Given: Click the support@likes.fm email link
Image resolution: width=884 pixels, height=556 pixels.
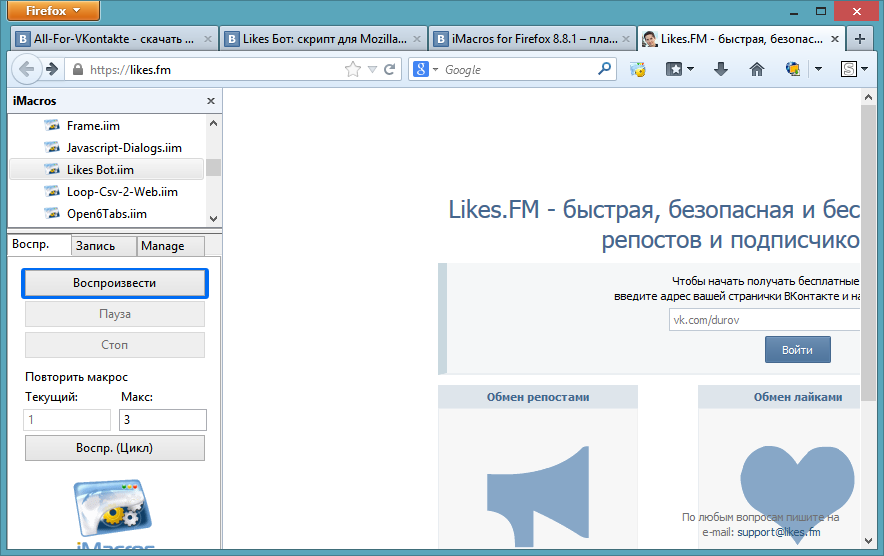Looking at the screenshot, I should pyautogui.click(x=779, y=532).
